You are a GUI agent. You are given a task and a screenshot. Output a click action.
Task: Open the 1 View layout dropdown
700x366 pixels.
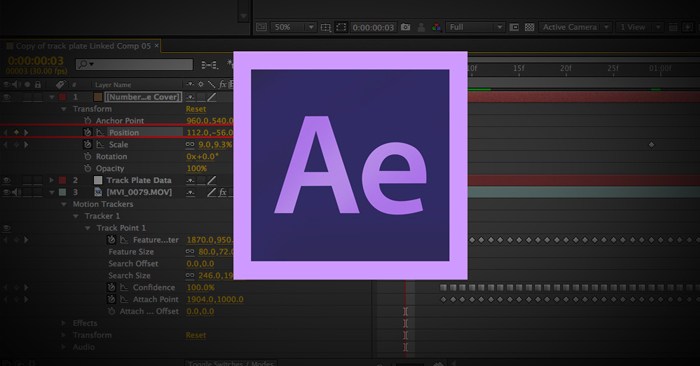click(x=639, y=27)
